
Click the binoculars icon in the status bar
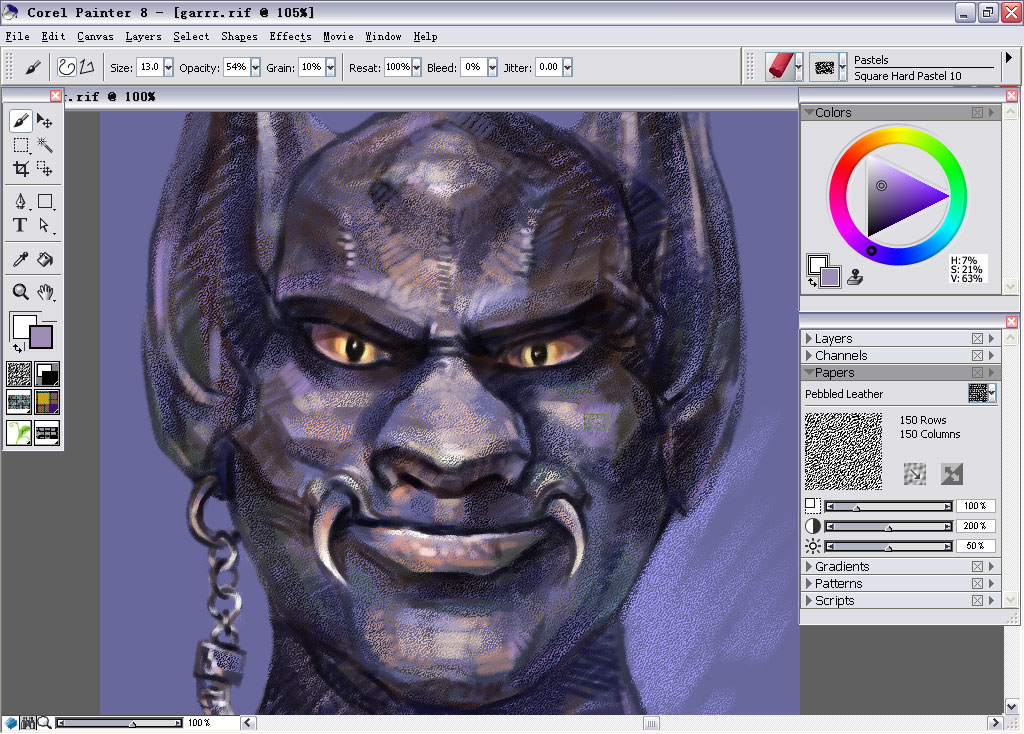tap(28, 723)
